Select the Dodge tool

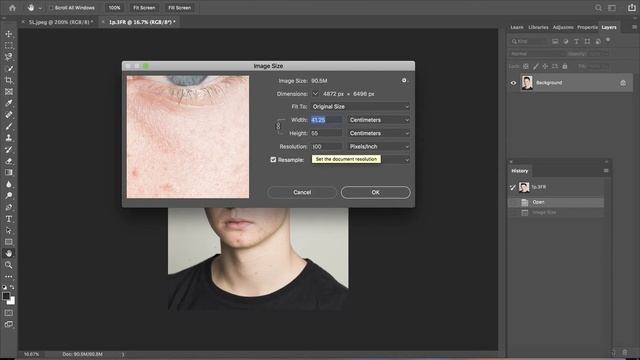tap(9, 196)
